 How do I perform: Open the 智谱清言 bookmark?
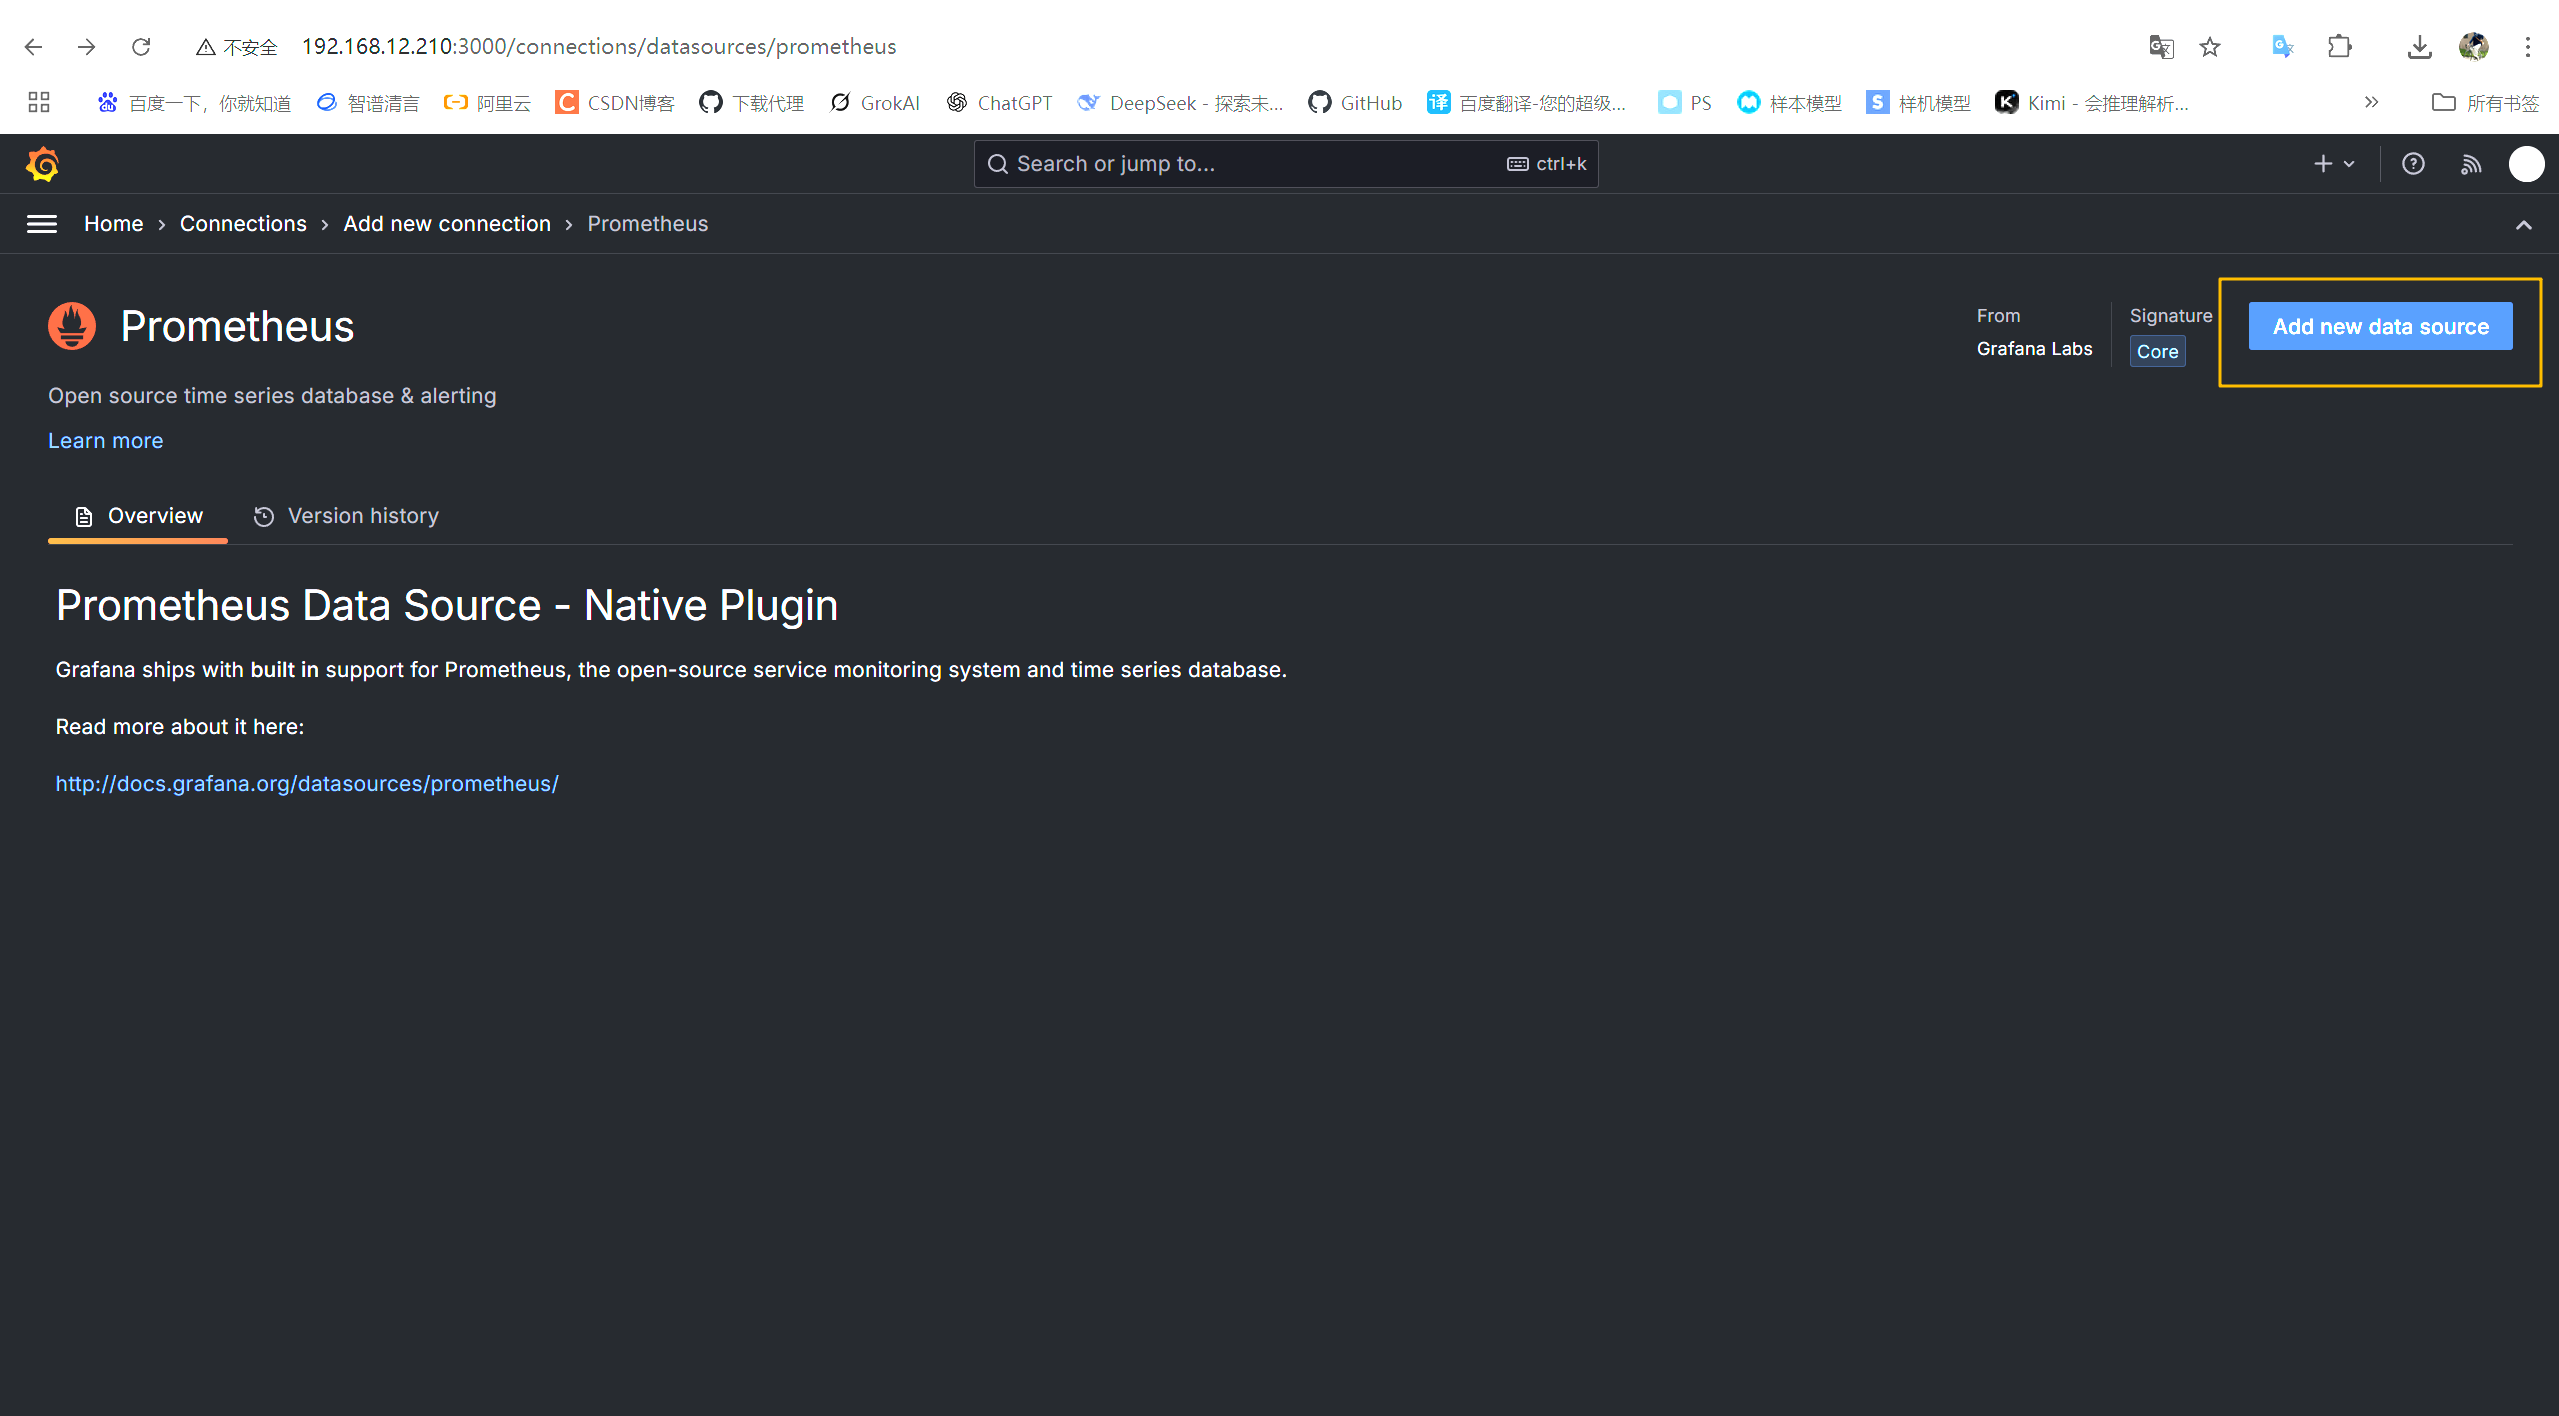coord(367,103)
